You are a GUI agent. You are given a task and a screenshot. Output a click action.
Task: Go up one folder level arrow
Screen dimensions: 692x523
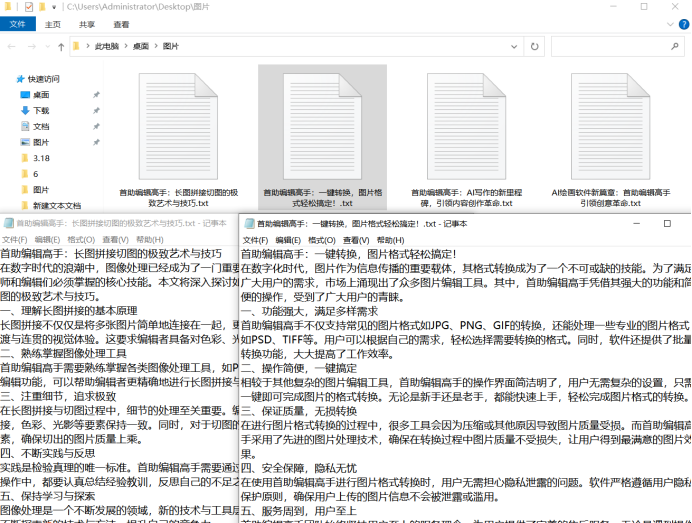(61, 47)
